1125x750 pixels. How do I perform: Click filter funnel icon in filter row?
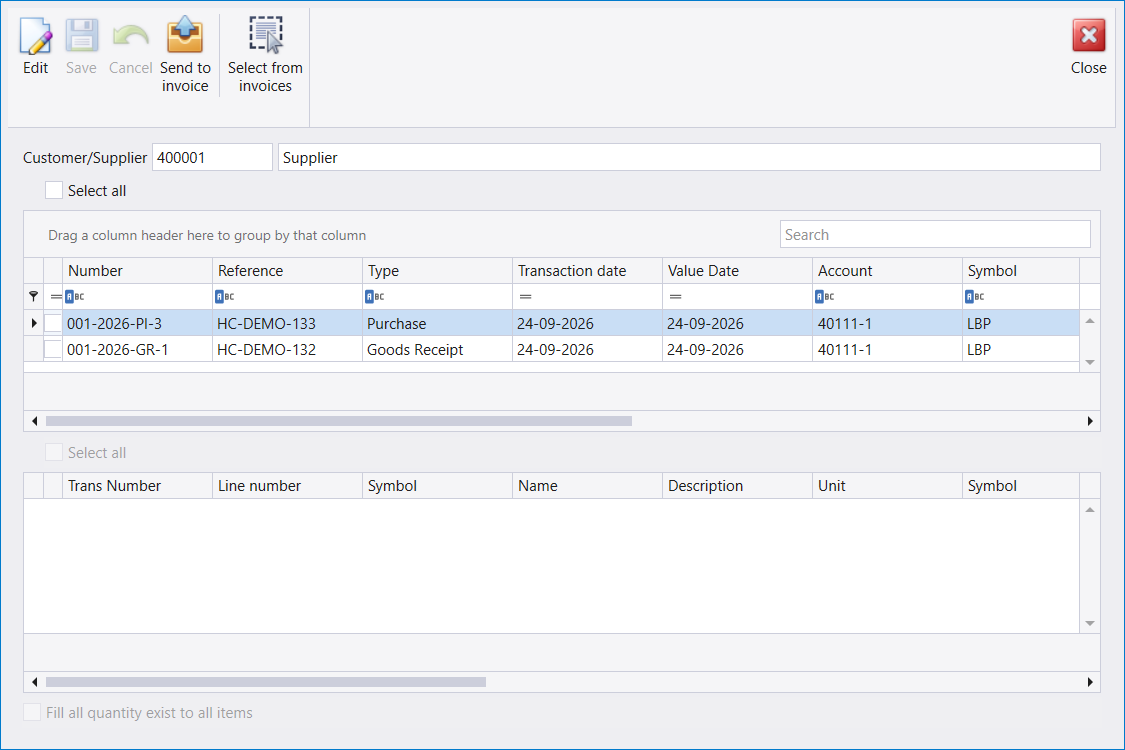34,296
